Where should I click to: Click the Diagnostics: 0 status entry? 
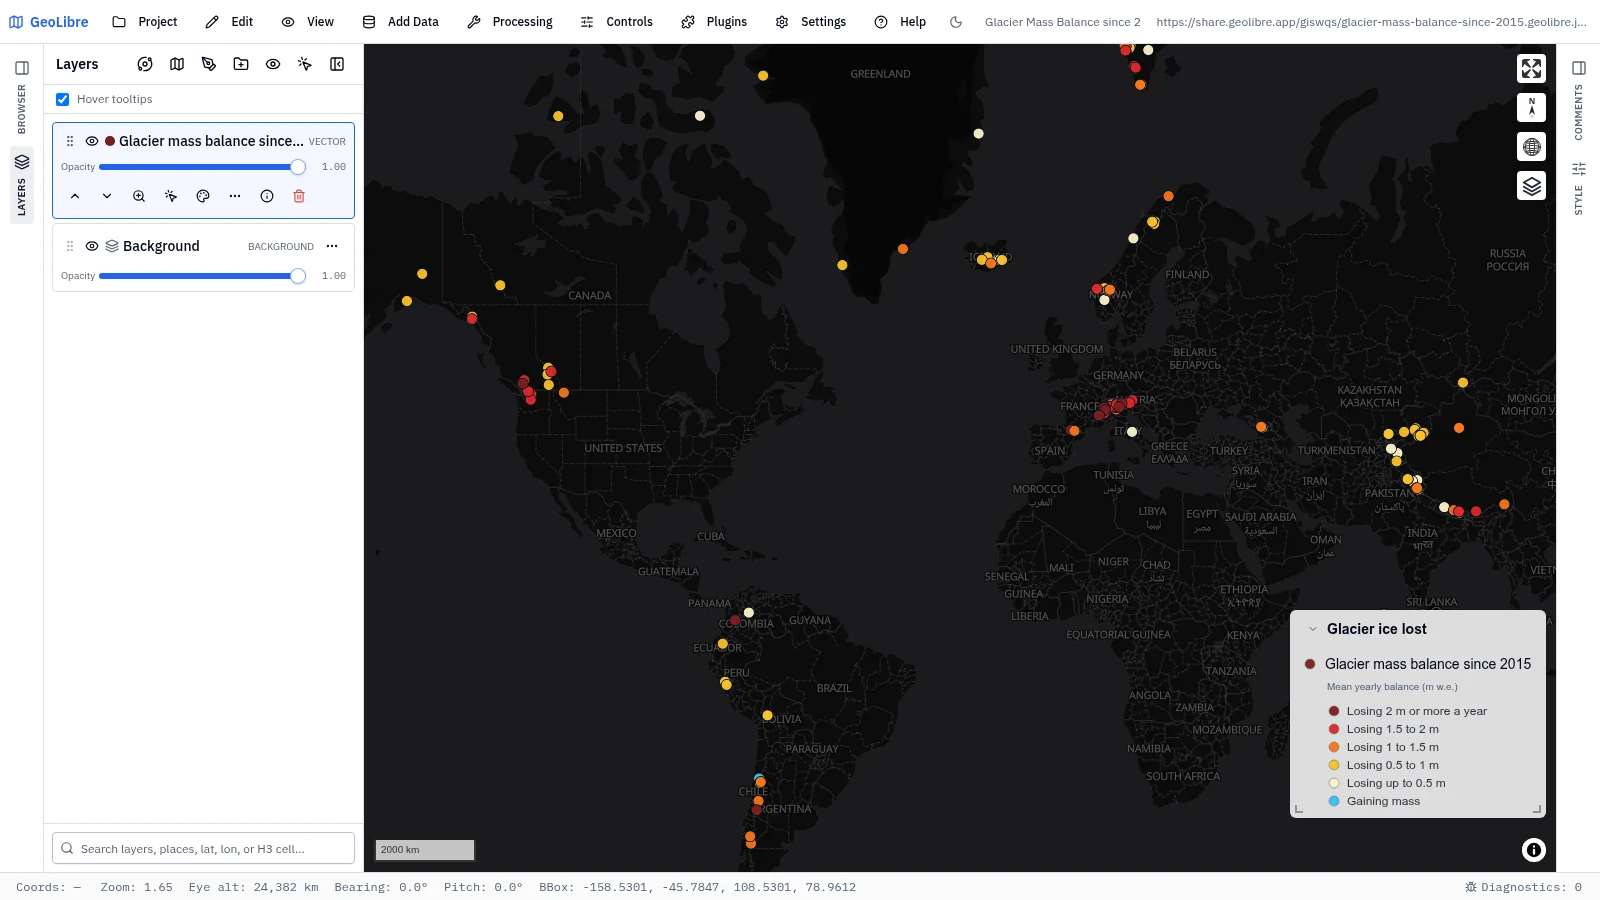pyautogui.click(x=1523, y=887)
